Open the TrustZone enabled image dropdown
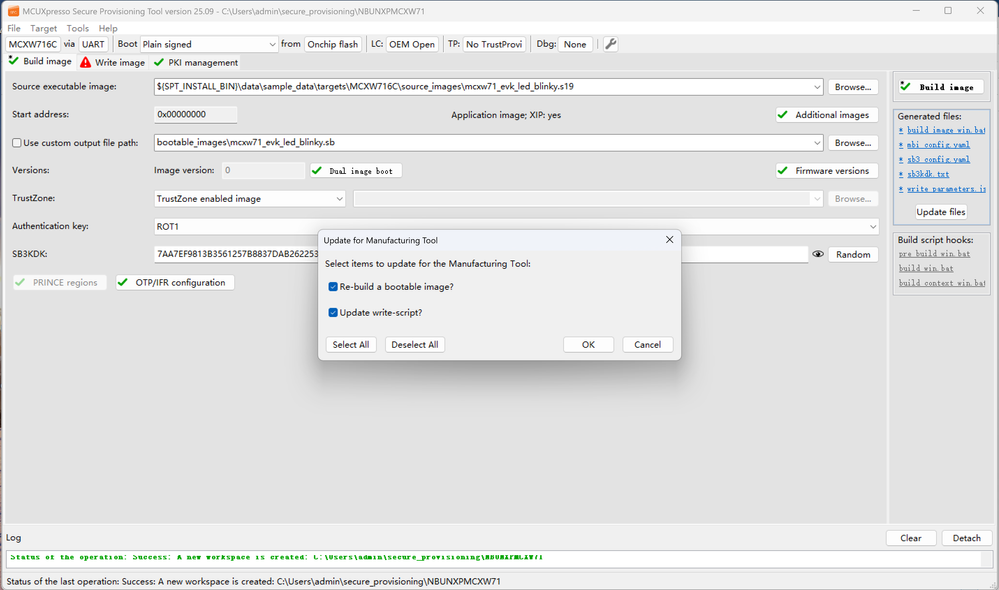Image resolution: width=999 pixels, height=590 pixels. [250, 199]
